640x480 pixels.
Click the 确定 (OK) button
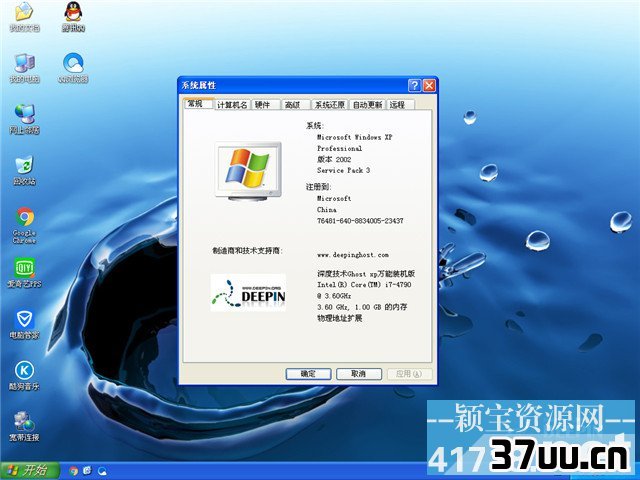308,374
